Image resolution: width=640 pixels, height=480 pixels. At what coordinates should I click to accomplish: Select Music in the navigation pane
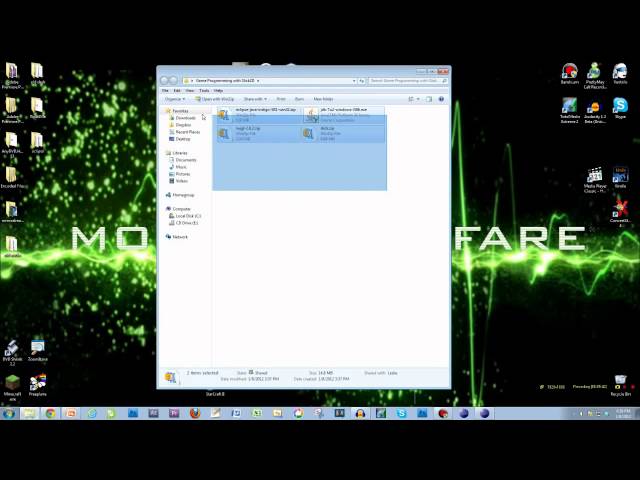click(x=181, y=167)
